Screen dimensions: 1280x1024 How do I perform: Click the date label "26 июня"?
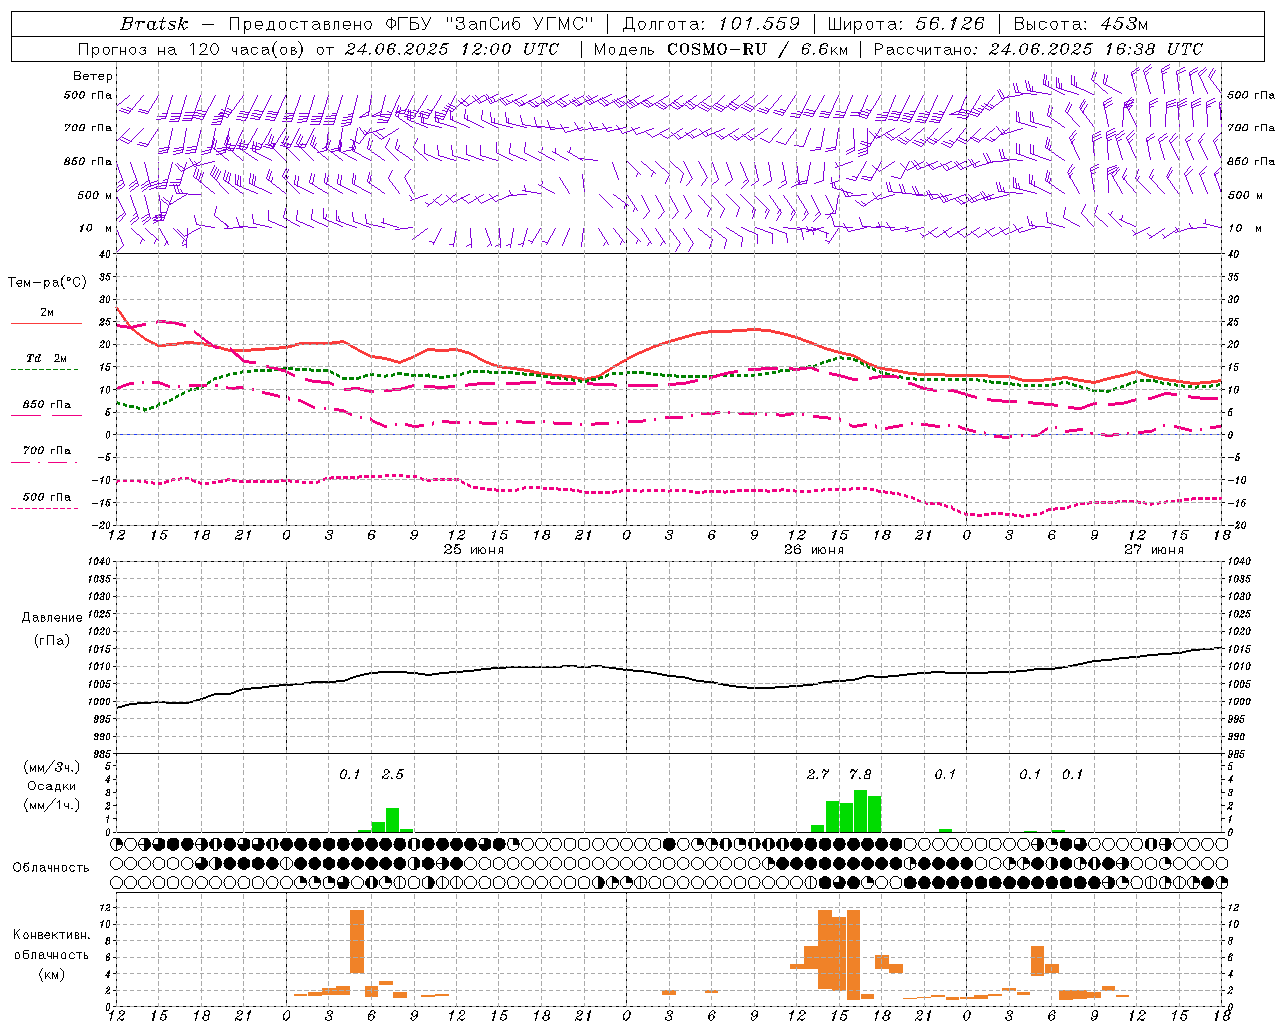[813, 550]
